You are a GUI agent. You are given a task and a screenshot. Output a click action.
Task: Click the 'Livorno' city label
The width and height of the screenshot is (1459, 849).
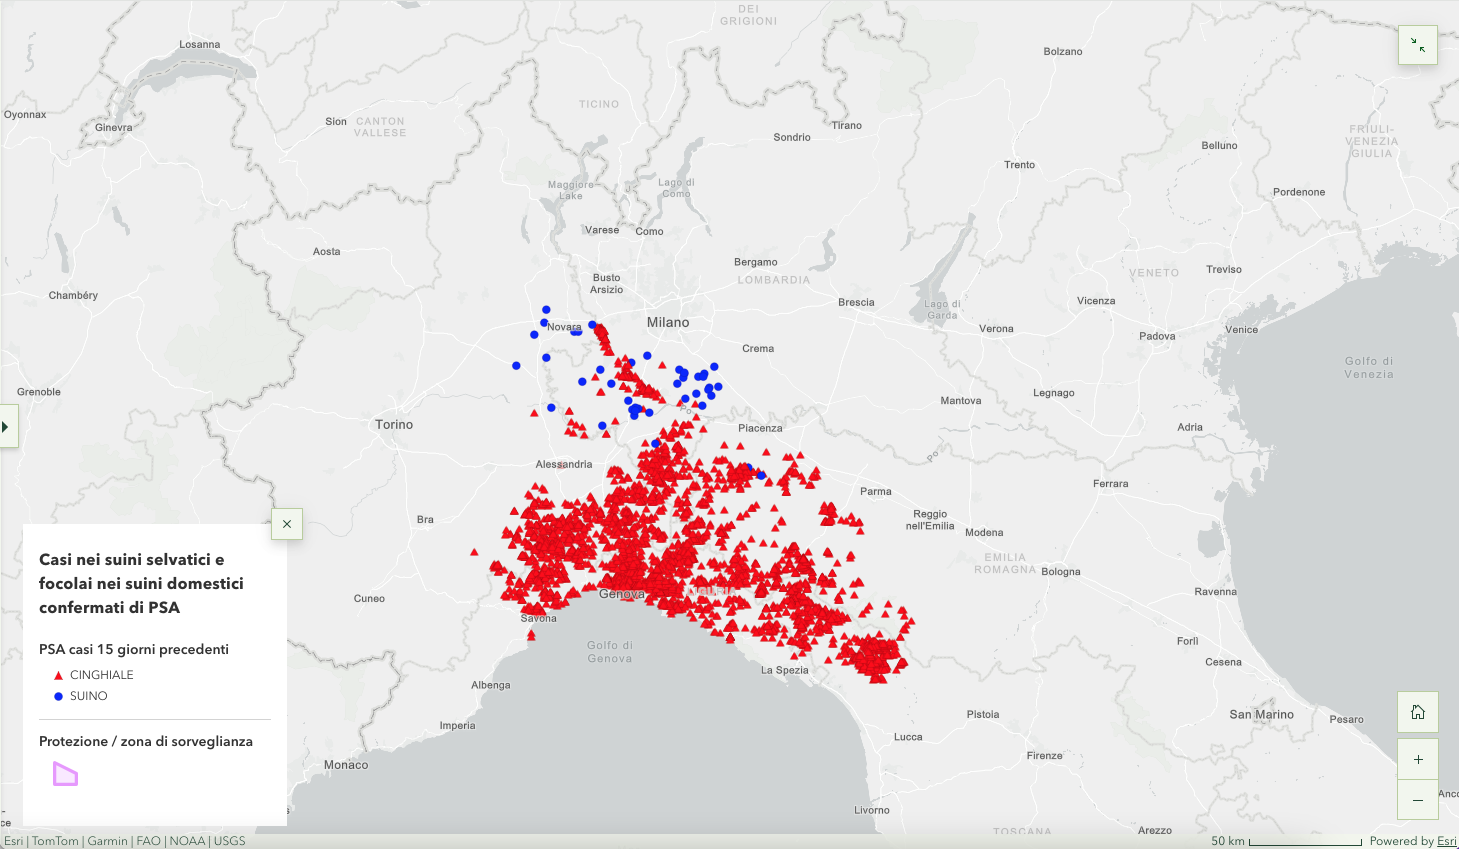point(872,810)
